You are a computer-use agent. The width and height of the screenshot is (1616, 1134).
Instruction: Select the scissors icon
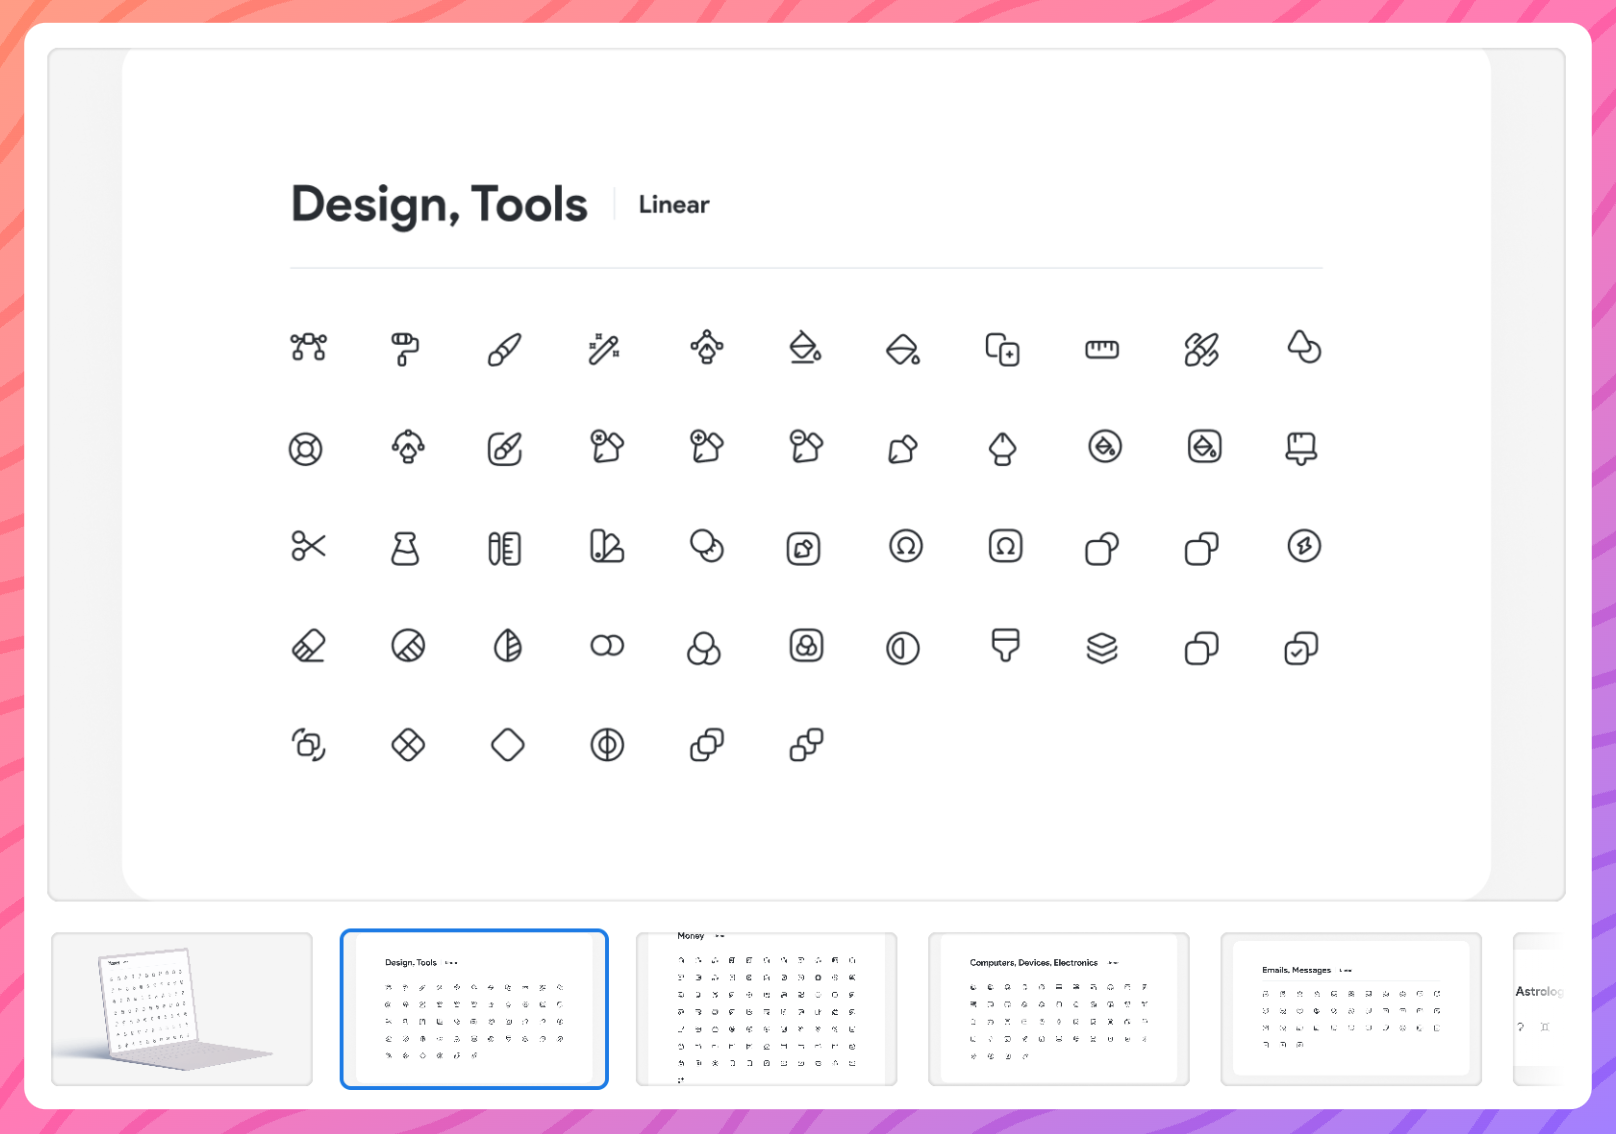click(308, 546)
